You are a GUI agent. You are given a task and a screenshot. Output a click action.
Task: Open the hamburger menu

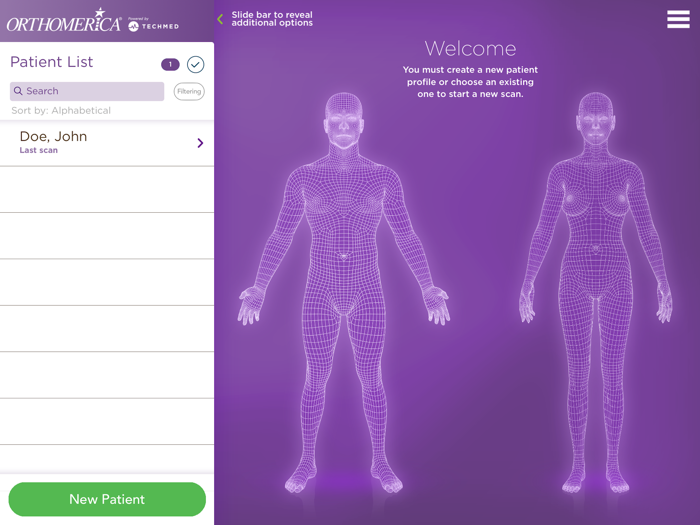[x=678, y=20]
